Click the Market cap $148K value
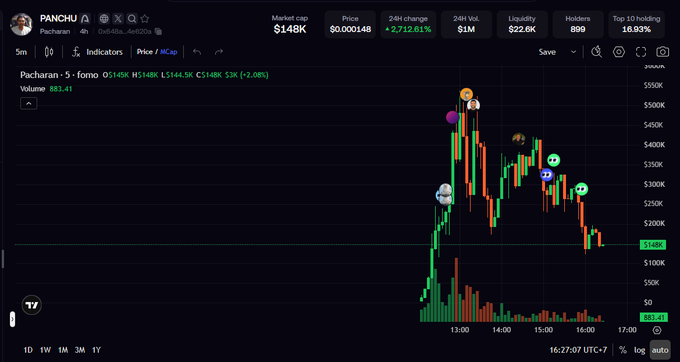The width and height of the screenshot is (680, 362). pos(290,29)
